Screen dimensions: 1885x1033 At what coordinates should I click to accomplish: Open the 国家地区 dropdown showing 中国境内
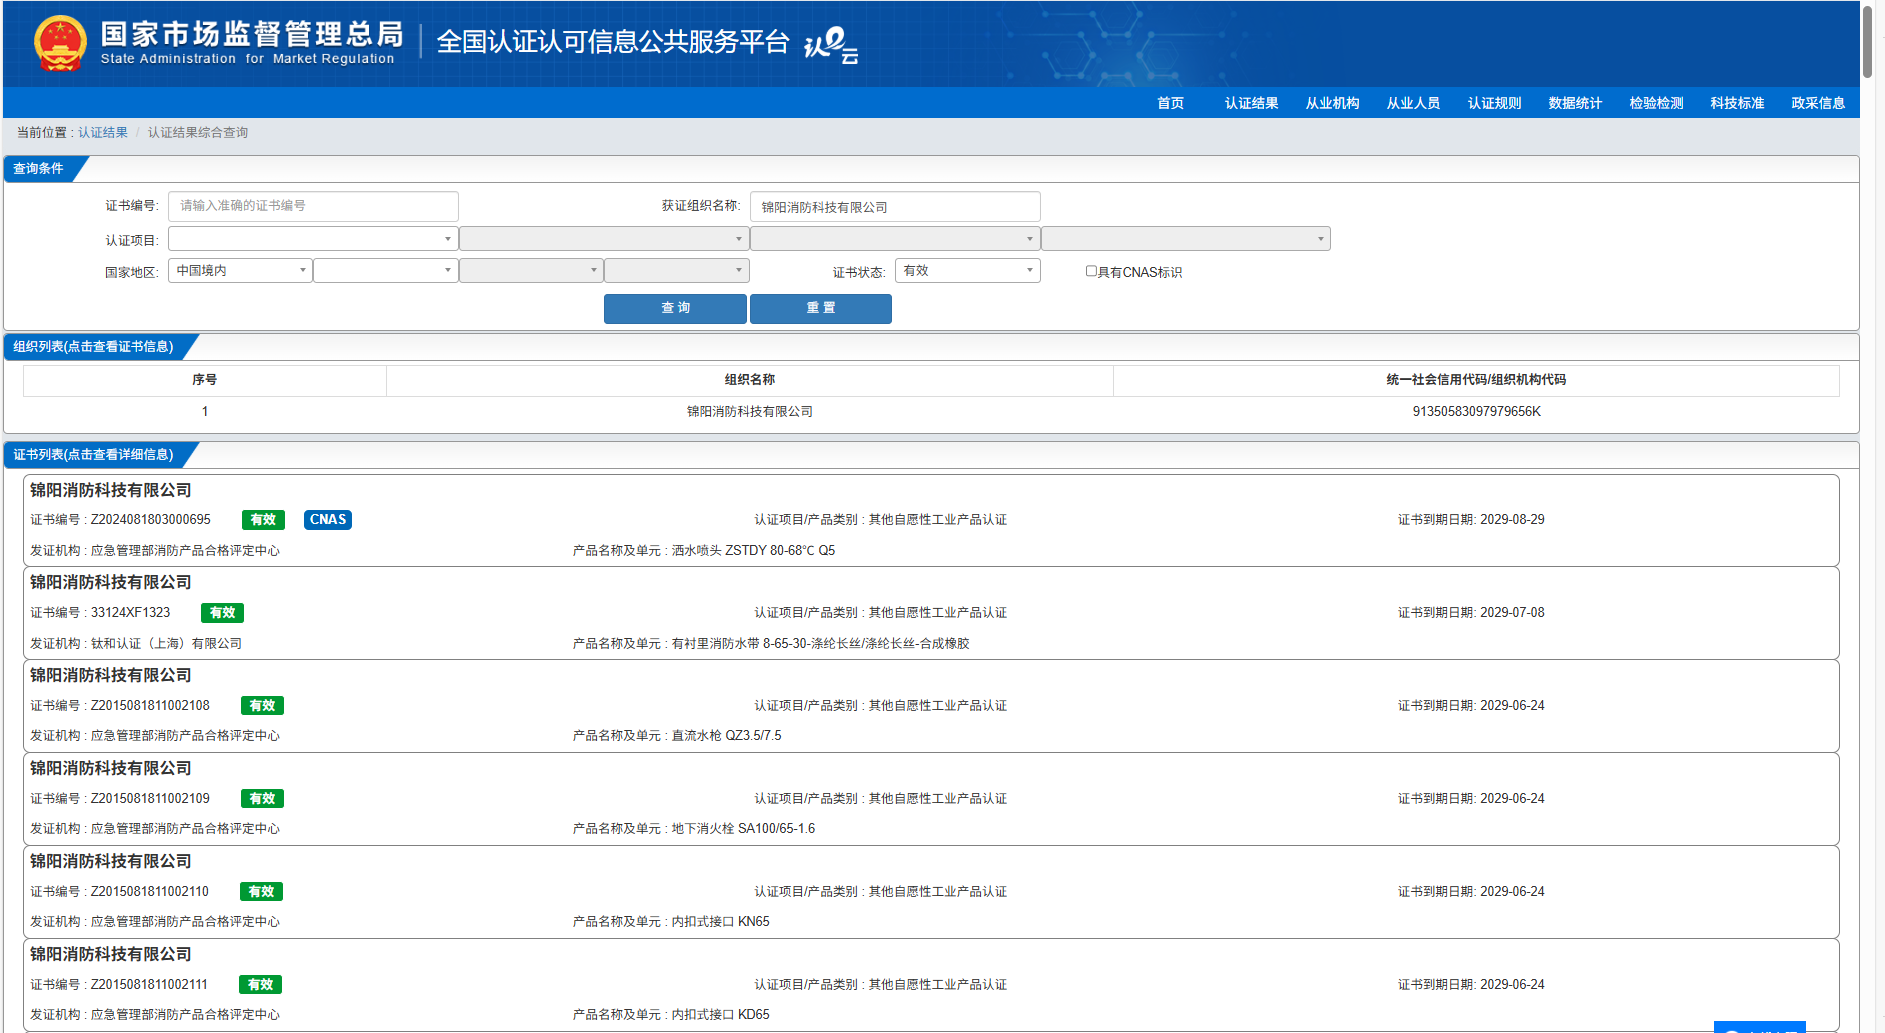click(240, 271)
